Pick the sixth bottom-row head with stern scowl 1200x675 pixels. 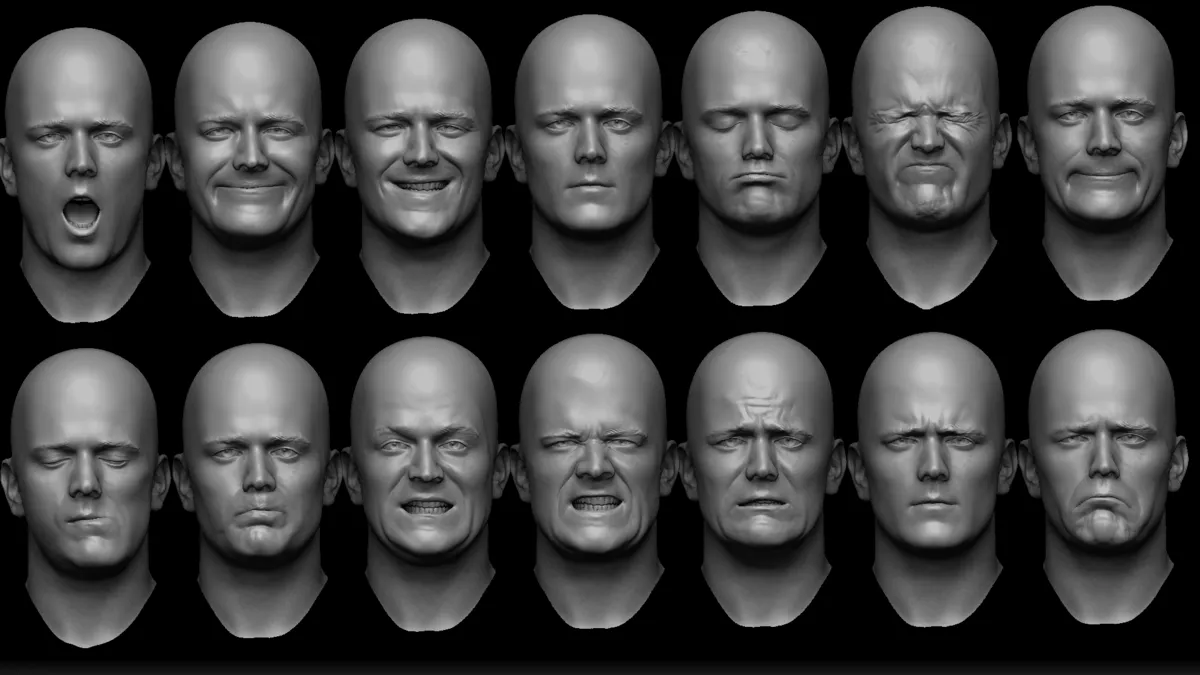[932, 479]
